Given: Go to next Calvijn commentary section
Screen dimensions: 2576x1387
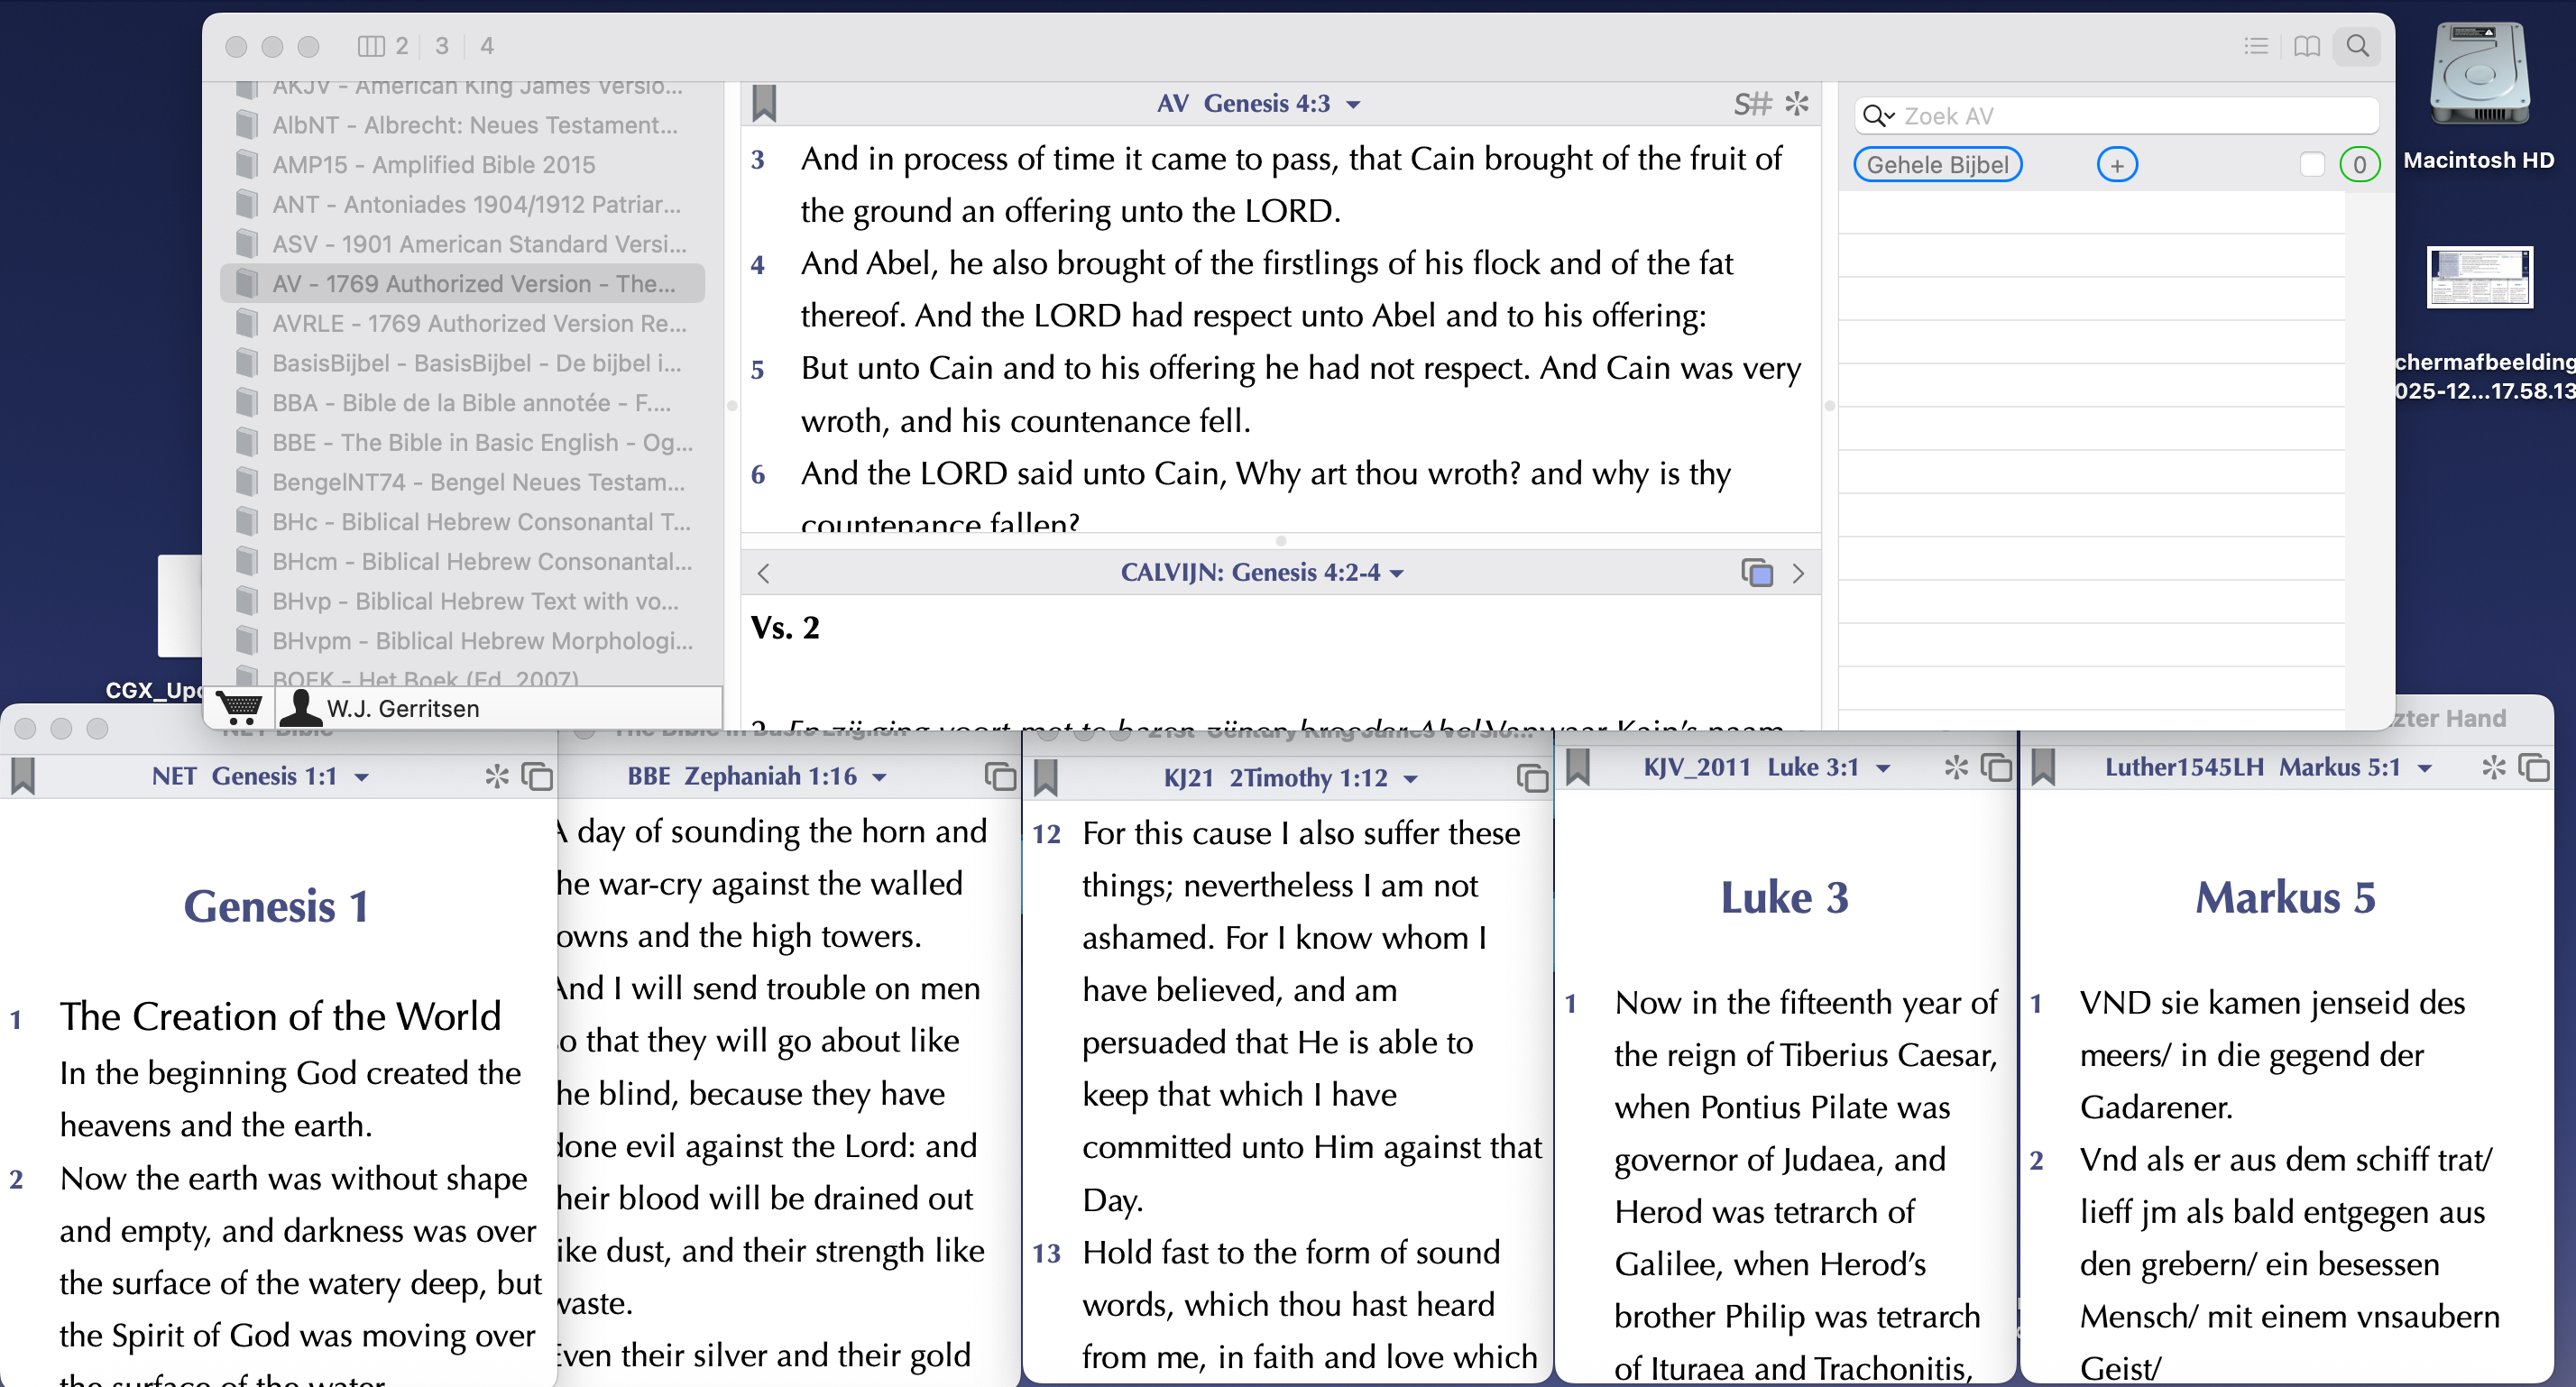Looking at the screenshot, I should [1798, 573].
